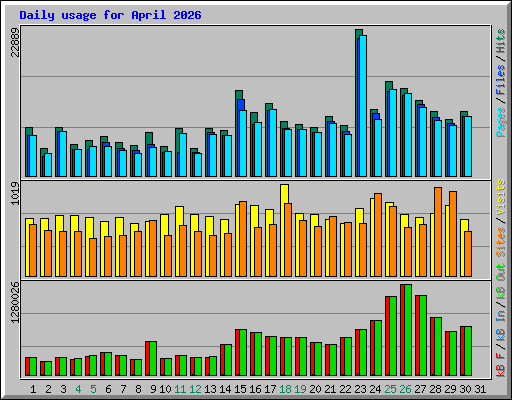Select the 'kB F' legend label
This screenshot has height=400, width=512.
[500, 364]
